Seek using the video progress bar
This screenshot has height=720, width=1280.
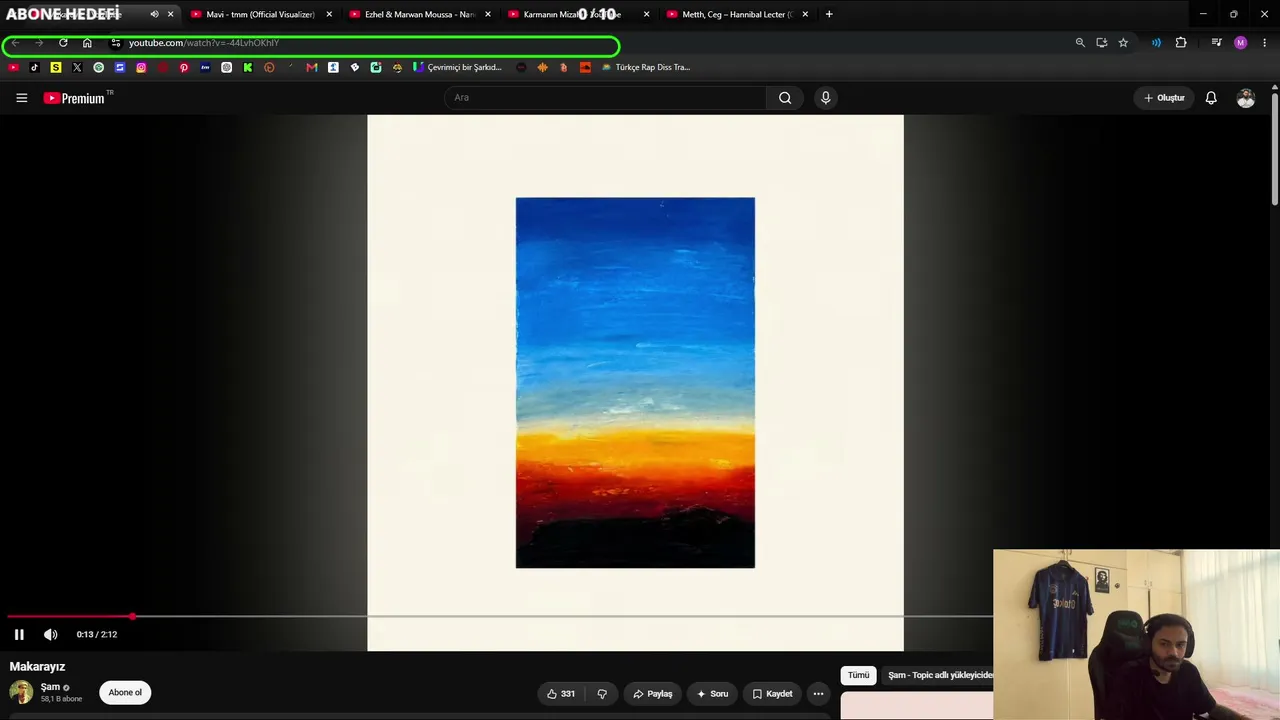[x=500, y=616]
